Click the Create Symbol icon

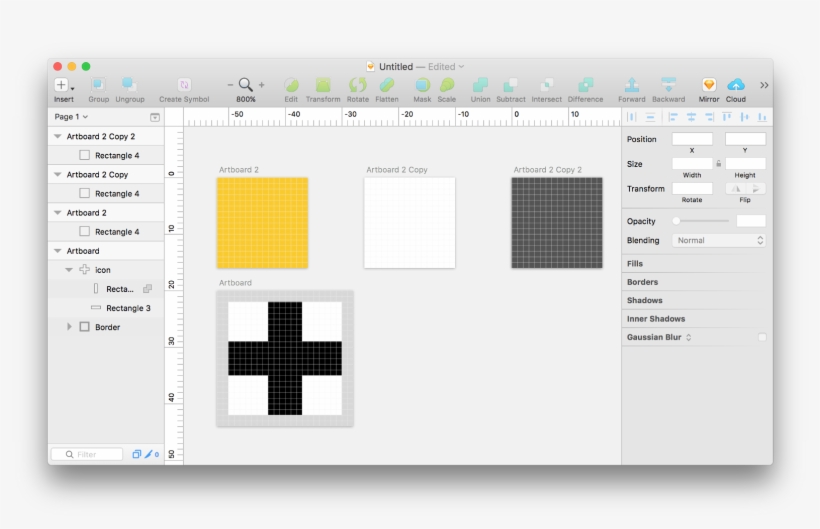coord(184,85)
